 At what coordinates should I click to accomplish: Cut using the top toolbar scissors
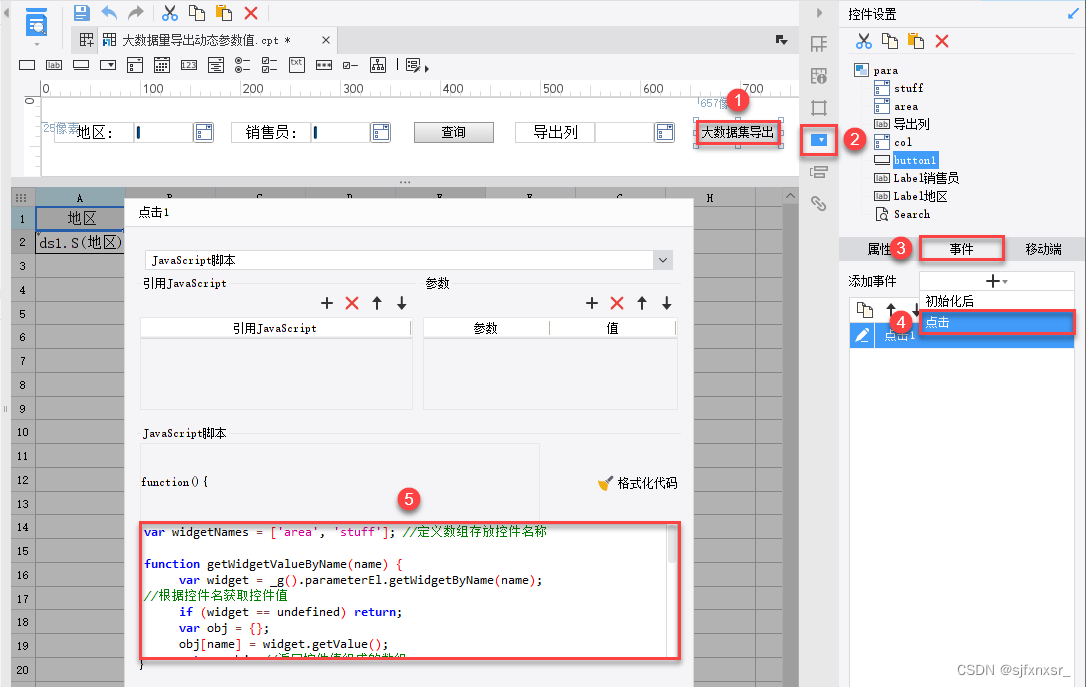(x=170, y=12)
